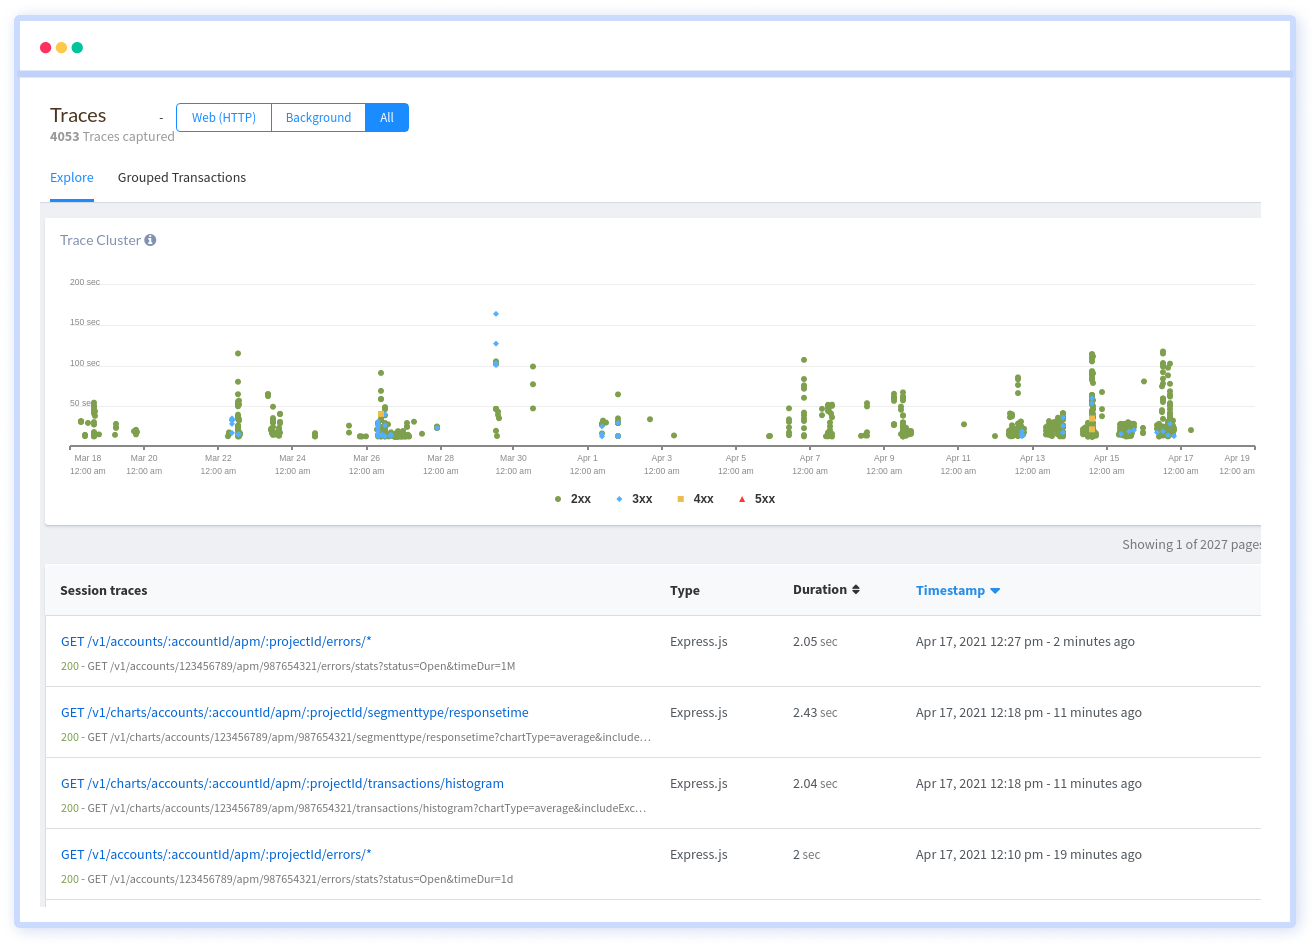Image resolution: width=1316 pixels, height=947 pixels.
Task: Open the Trace Cluster info tooltip
Action: (148, 240)
